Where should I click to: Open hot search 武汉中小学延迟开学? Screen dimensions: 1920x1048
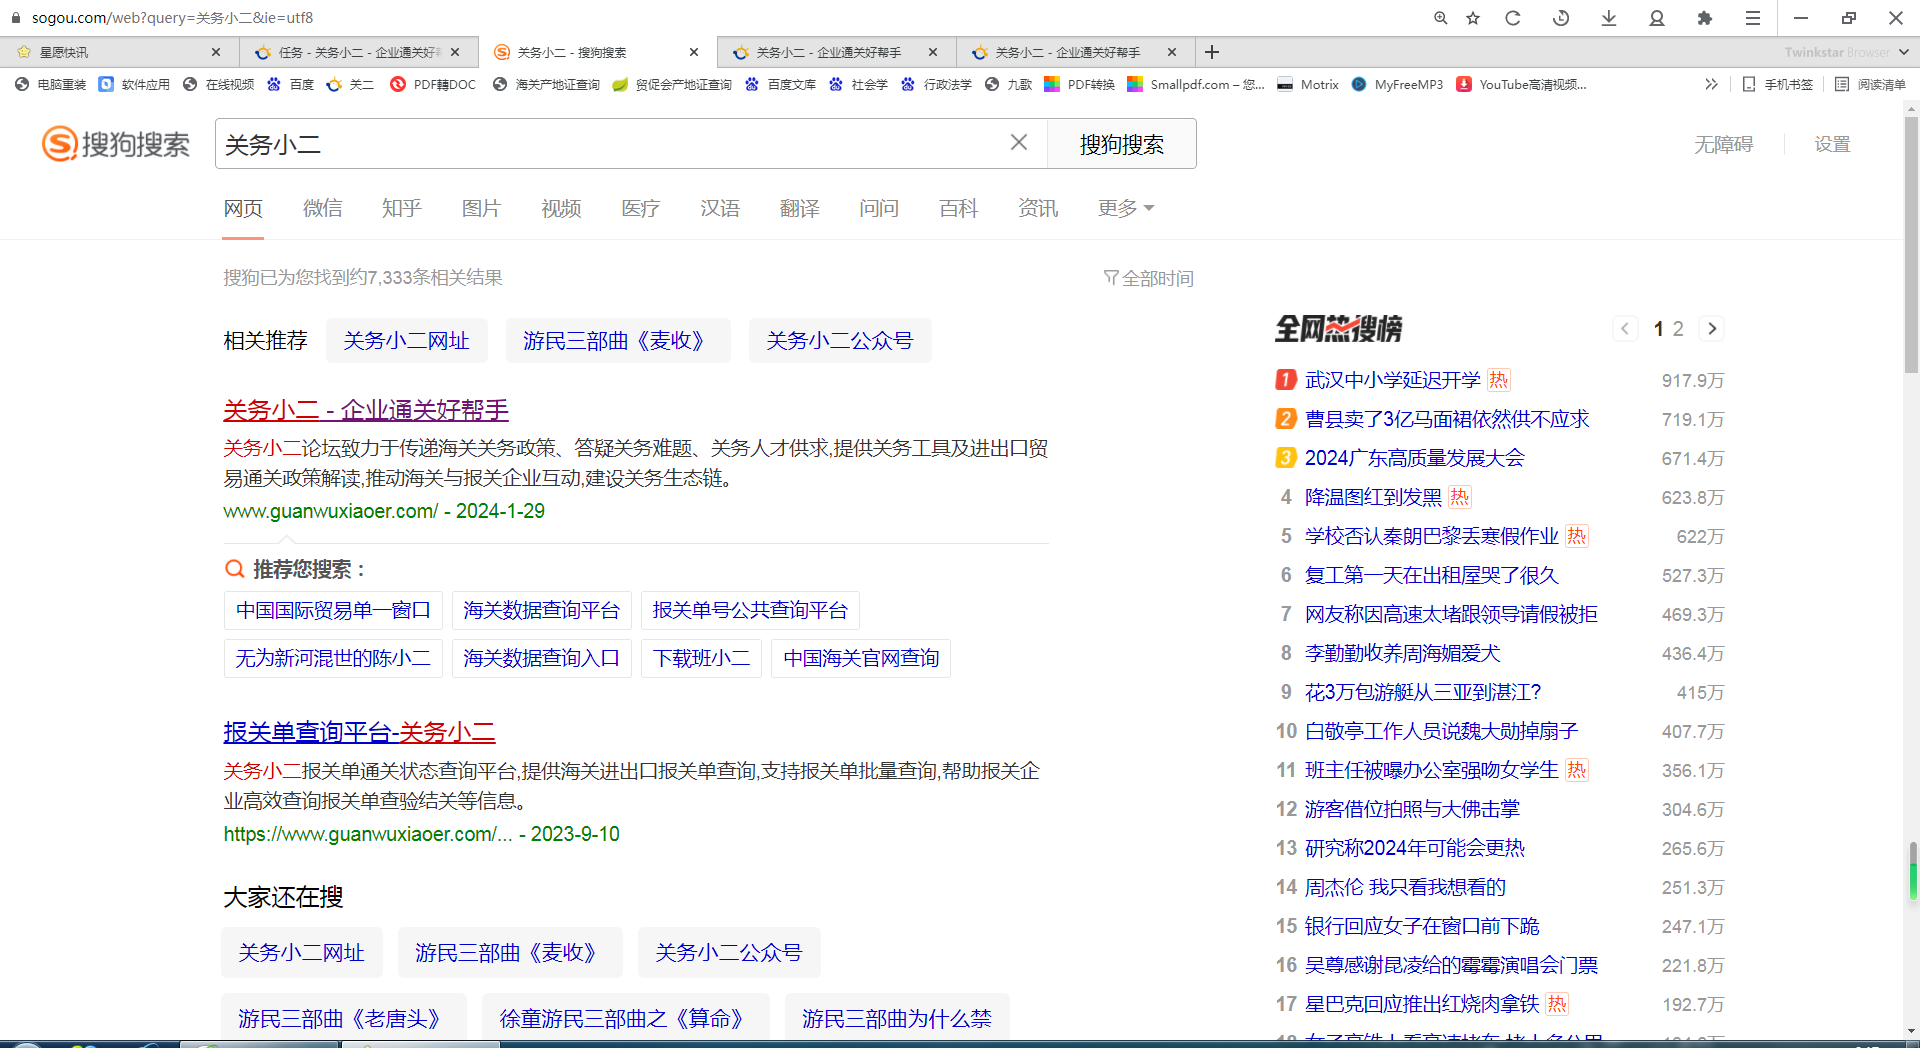[x=1392, y=380]
